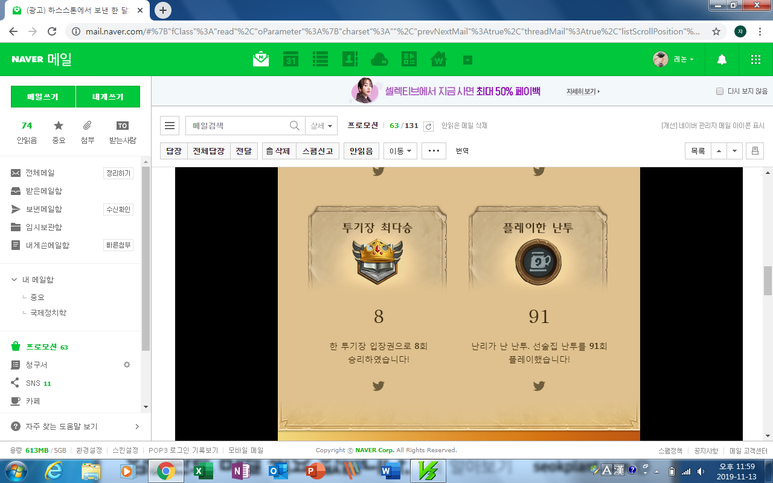Check the 다시 보지 않음 checkbox
Screen dimensions: 773x483
click(x=720, y=91)
